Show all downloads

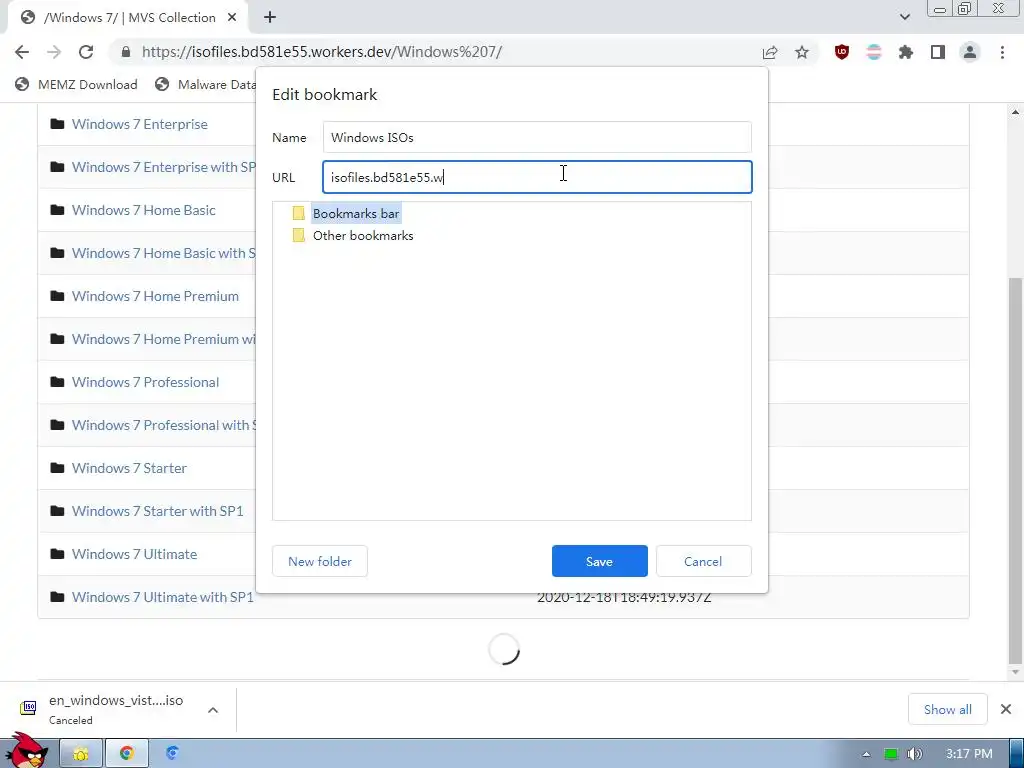(x=948, y=709)
